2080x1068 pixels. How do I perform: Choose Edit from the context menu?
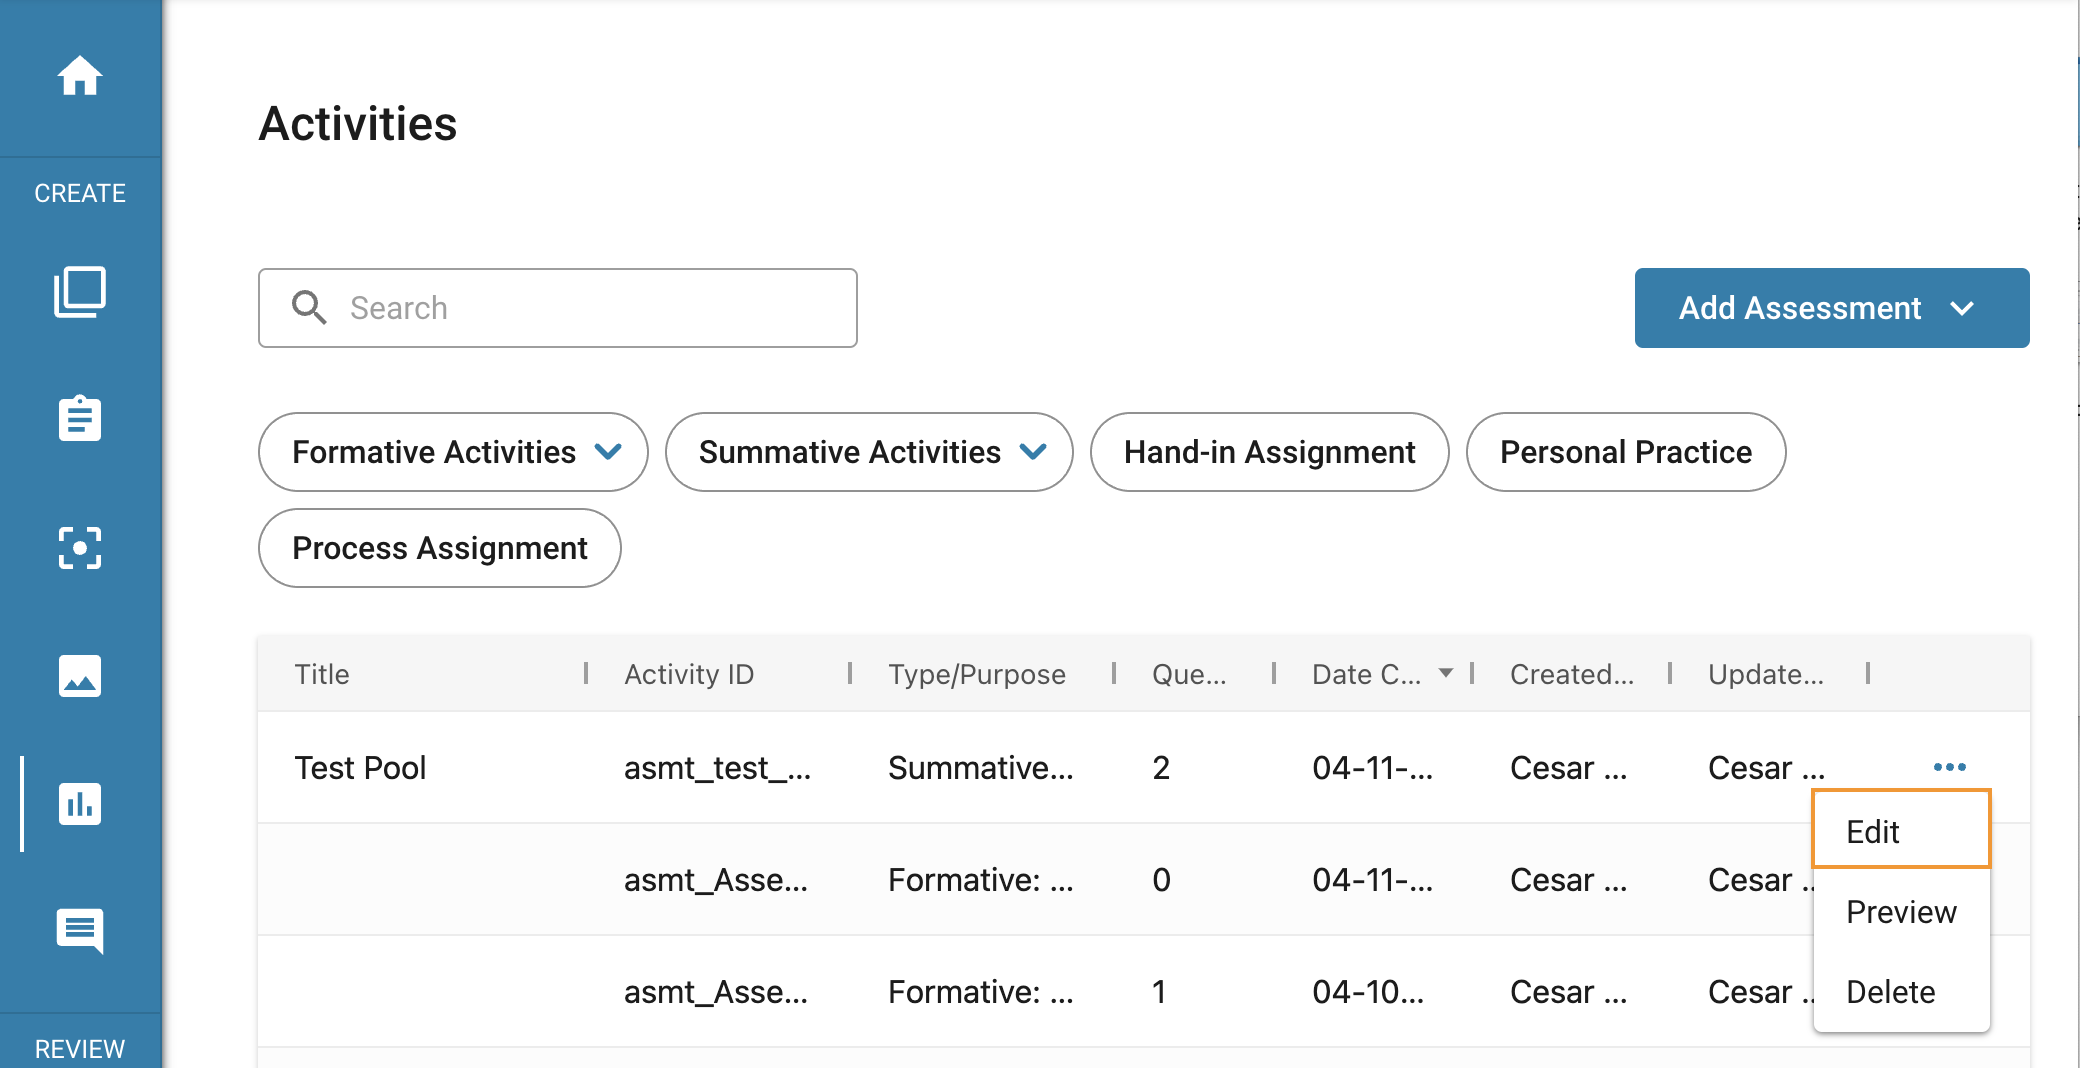click(x=1901, y=830)
